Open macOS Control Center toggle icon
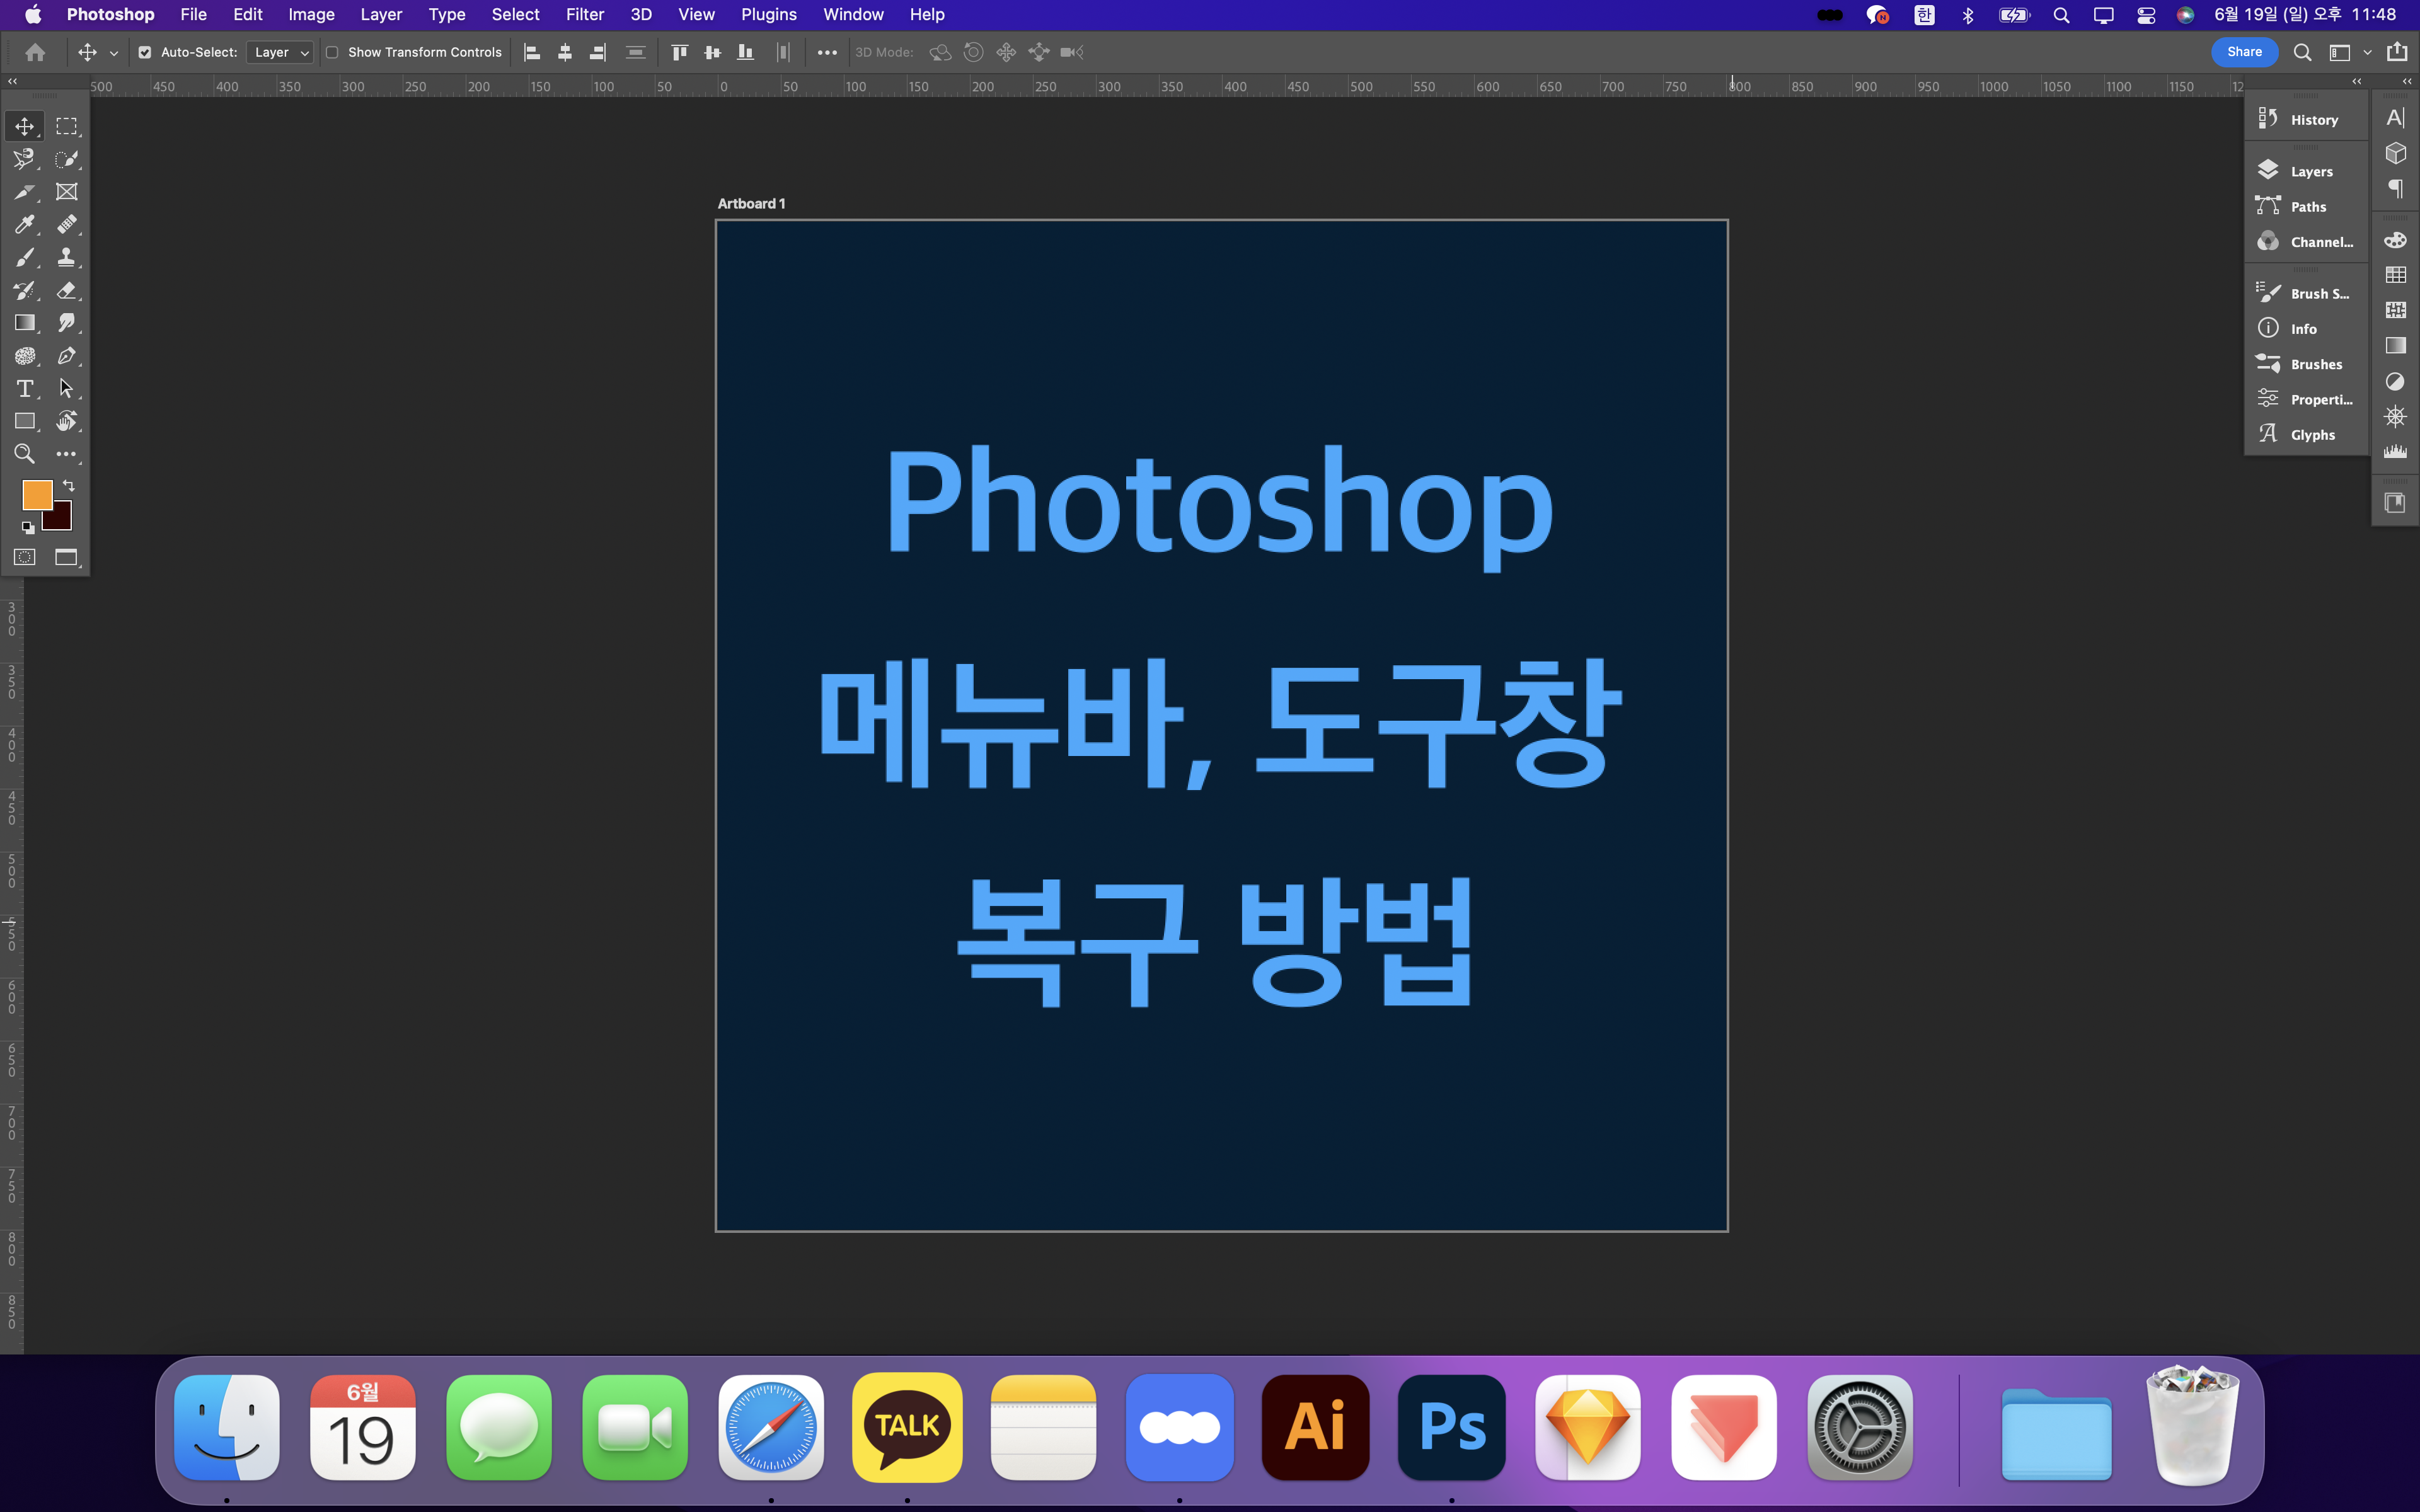2420x1512 pixels. coord(2146,15)
